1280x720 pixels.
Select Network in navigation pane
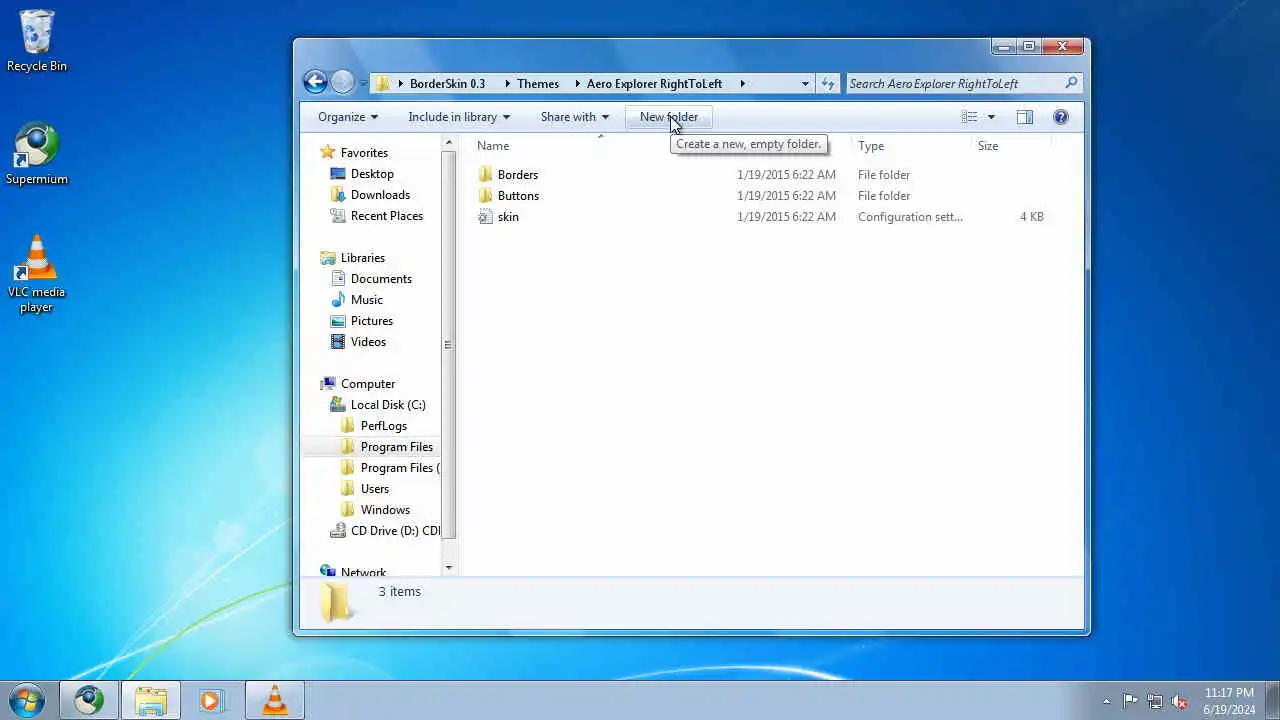tap(363, 572)
